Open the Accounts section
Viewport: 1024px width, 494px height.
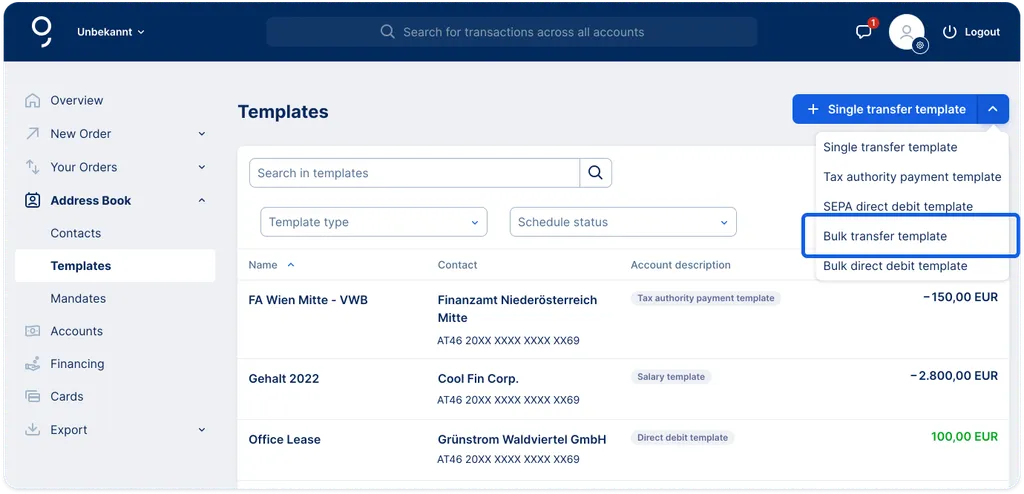tap(76, 331)
